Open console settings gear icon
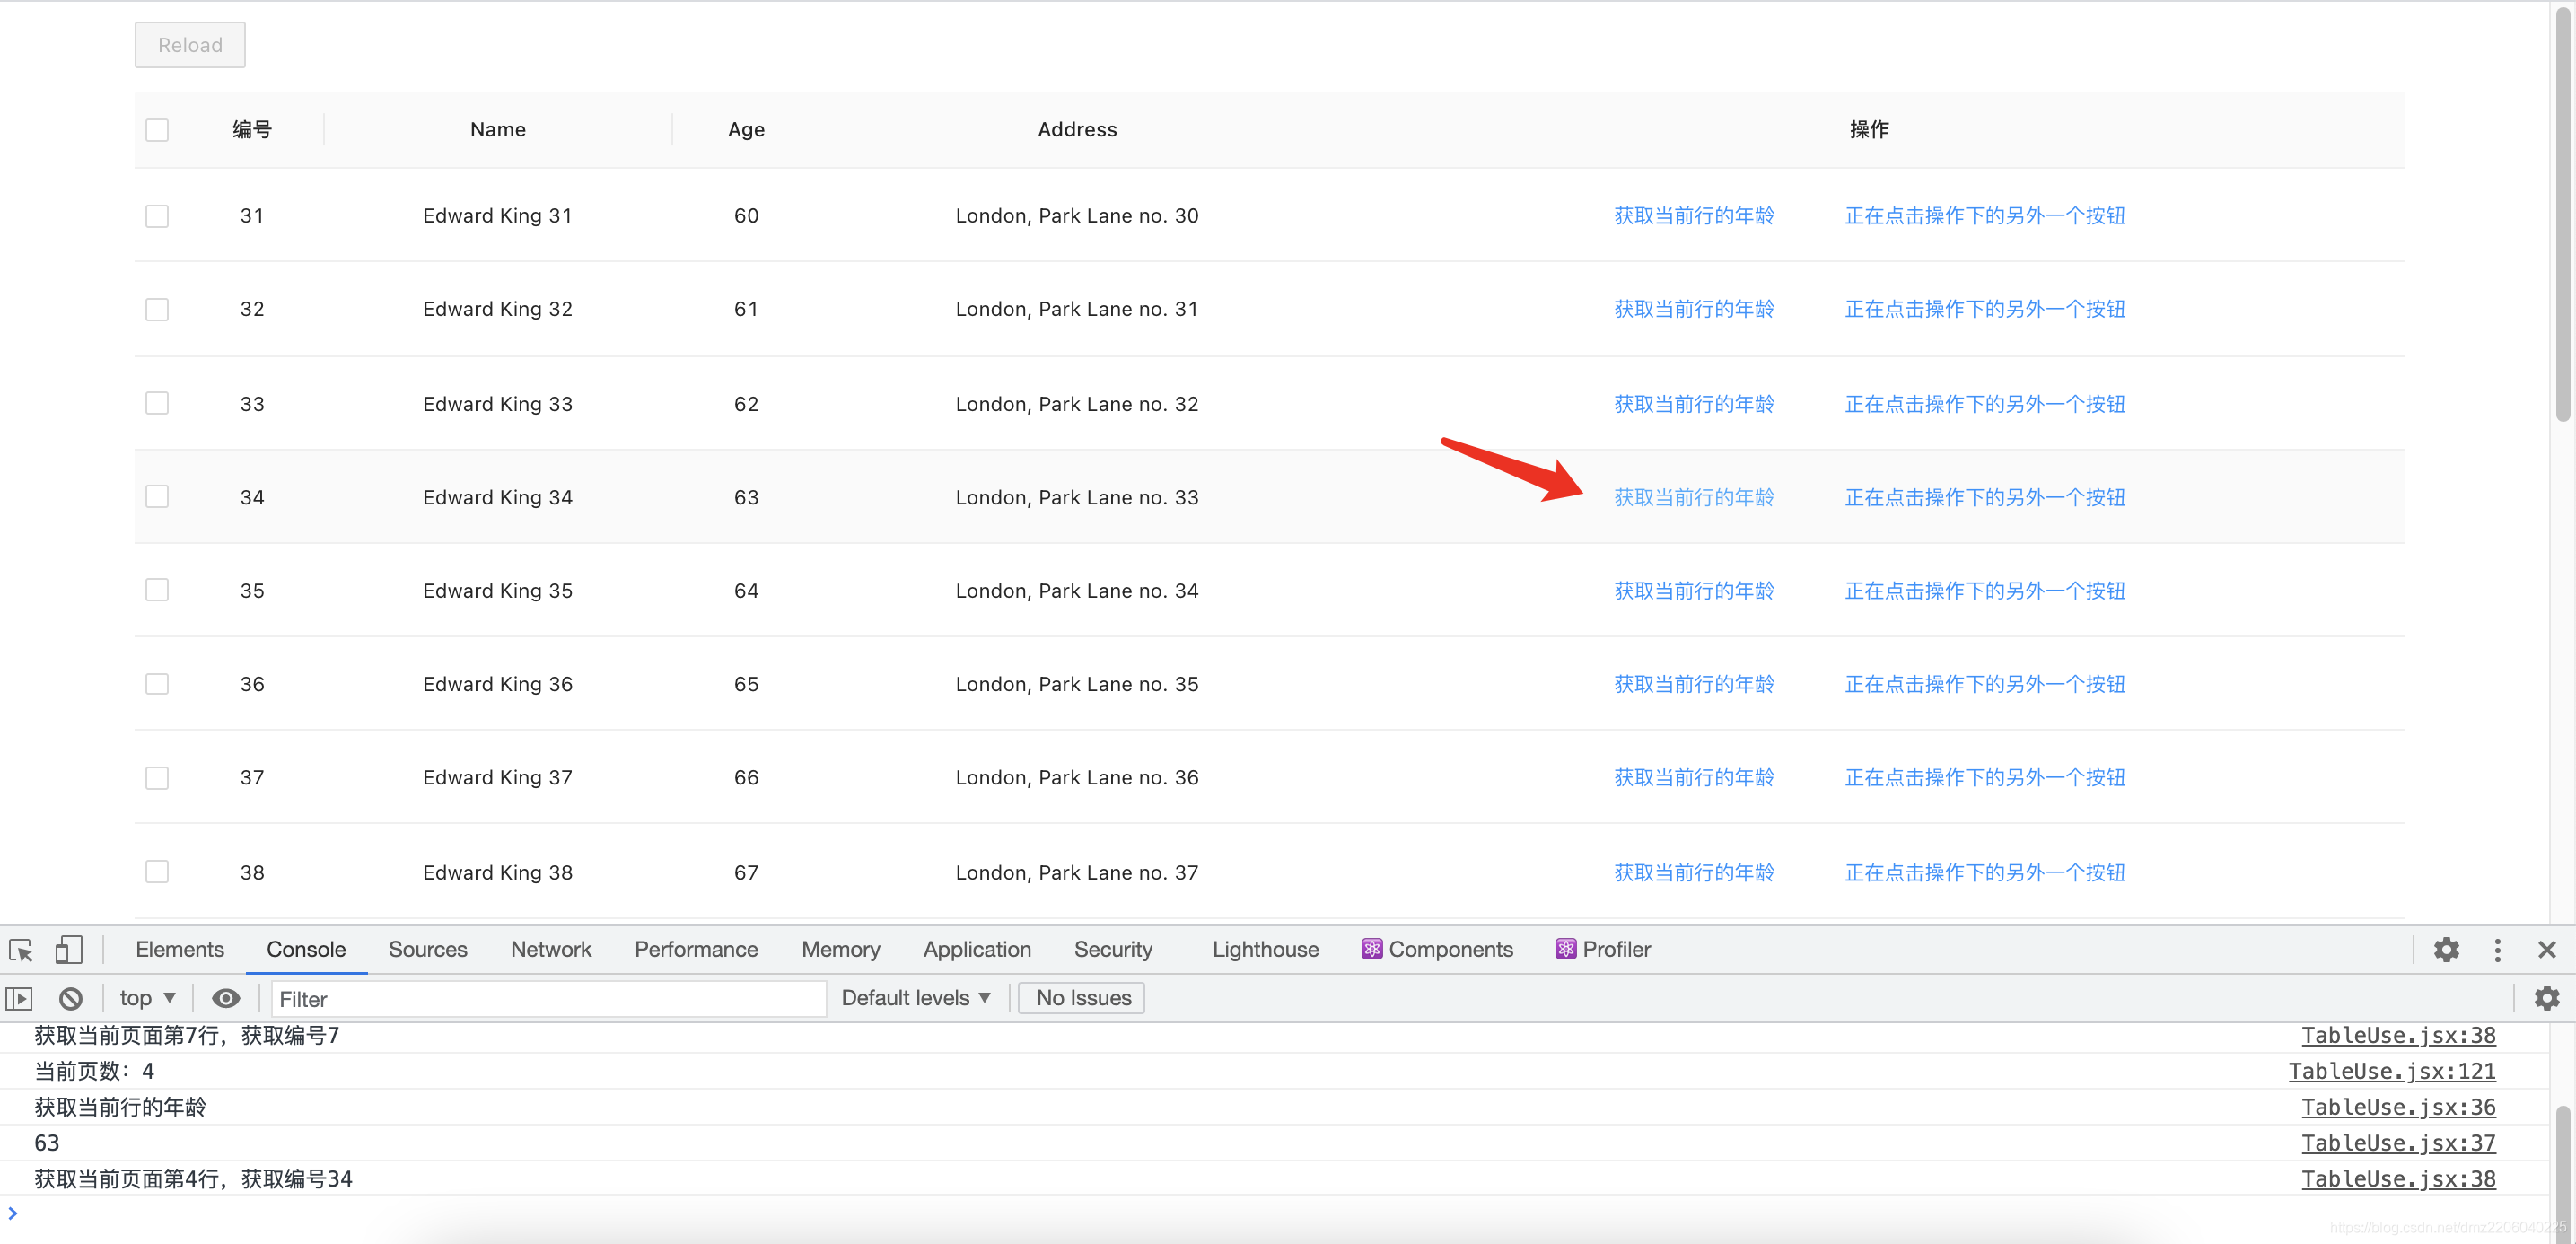This screenshot has height=1244, width=2576. [2546, 998]
